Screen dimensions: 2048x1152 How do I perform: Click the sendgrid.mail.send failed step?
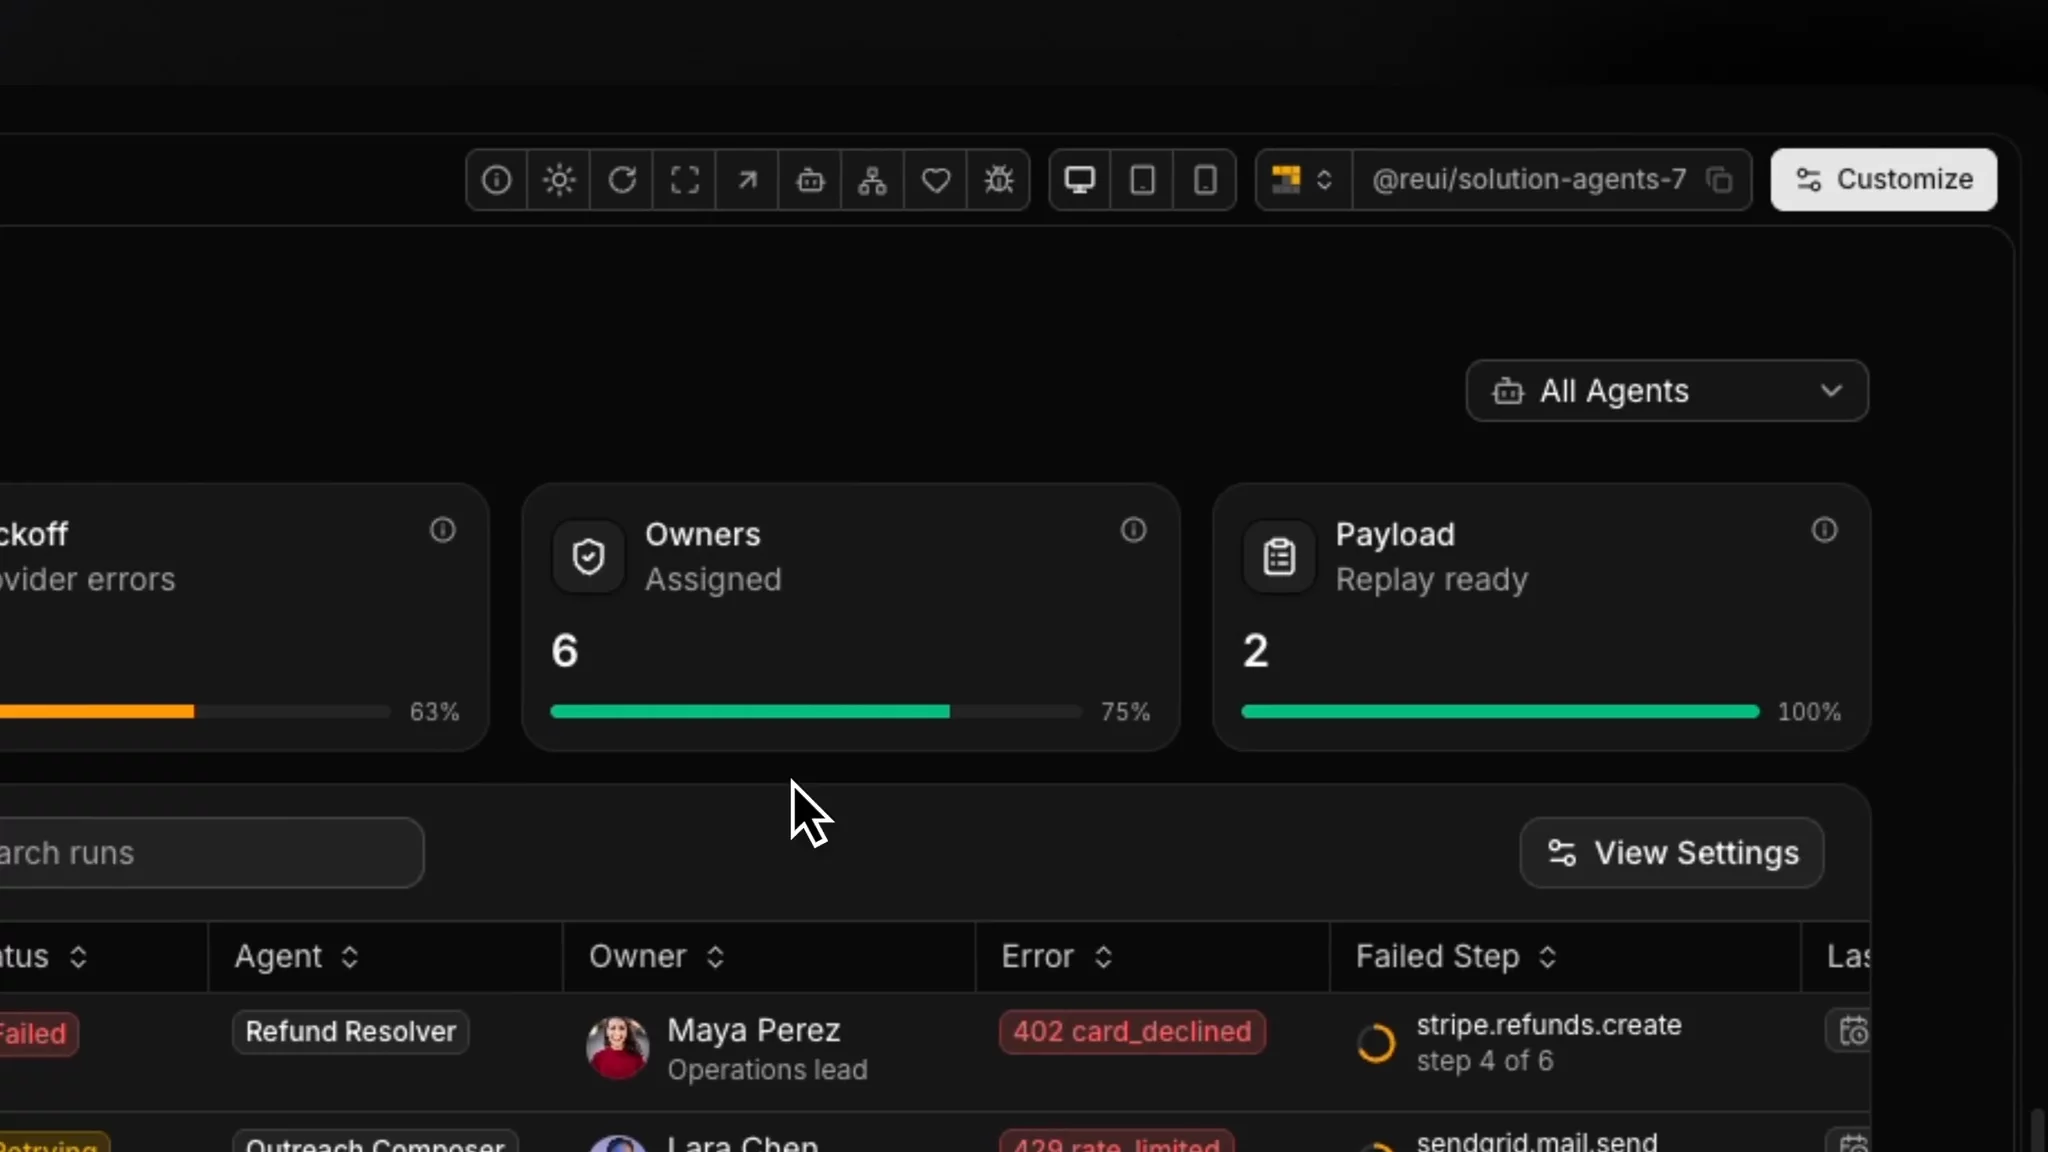coord(1537,1141)
